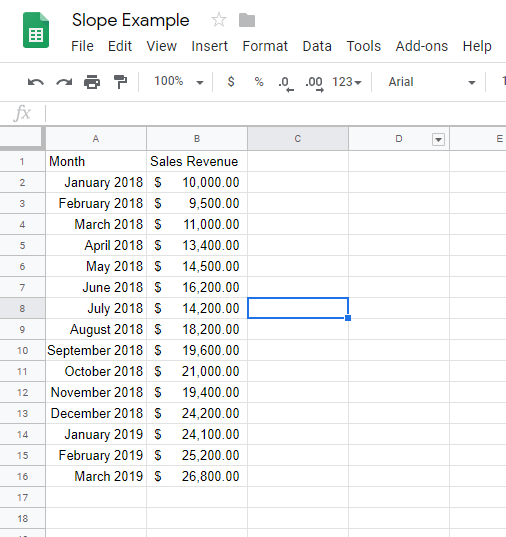Image resolution: width=506 pixels, height=537 pixels.
Task: Click the undo arrow icon
Action: click(36, 82)
